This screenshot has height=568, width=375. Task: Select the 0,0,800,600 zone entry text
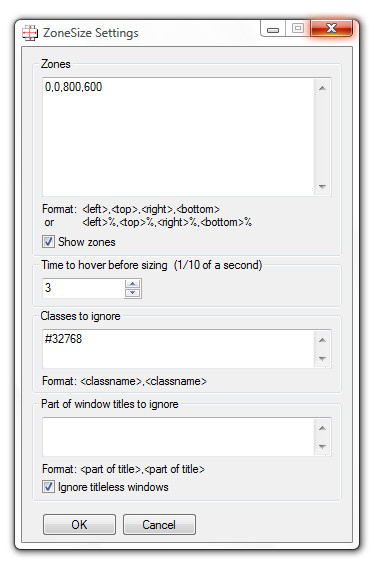click(74, 87)
